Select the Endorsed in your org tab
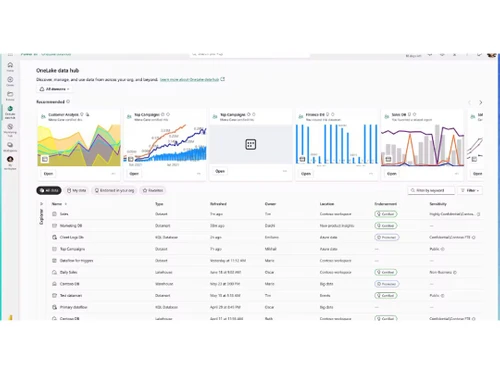Image resolution: width=500 pixels, height=375 pixels. (114, 190)
